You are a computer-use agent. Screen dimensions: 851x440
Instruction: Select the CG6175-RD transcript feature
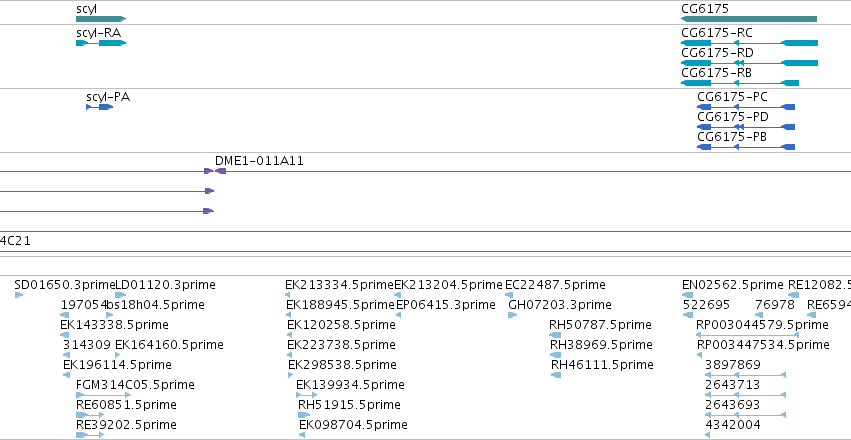point(750,63)
